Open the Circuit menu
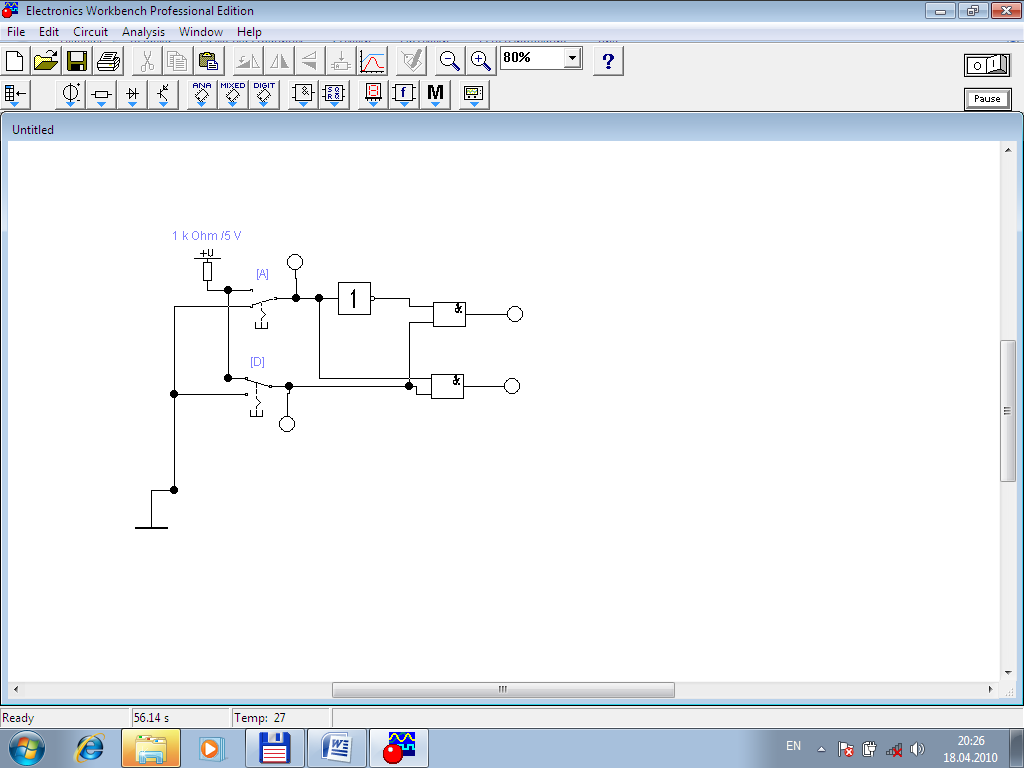1024x768 pixels. pos(90,31)
